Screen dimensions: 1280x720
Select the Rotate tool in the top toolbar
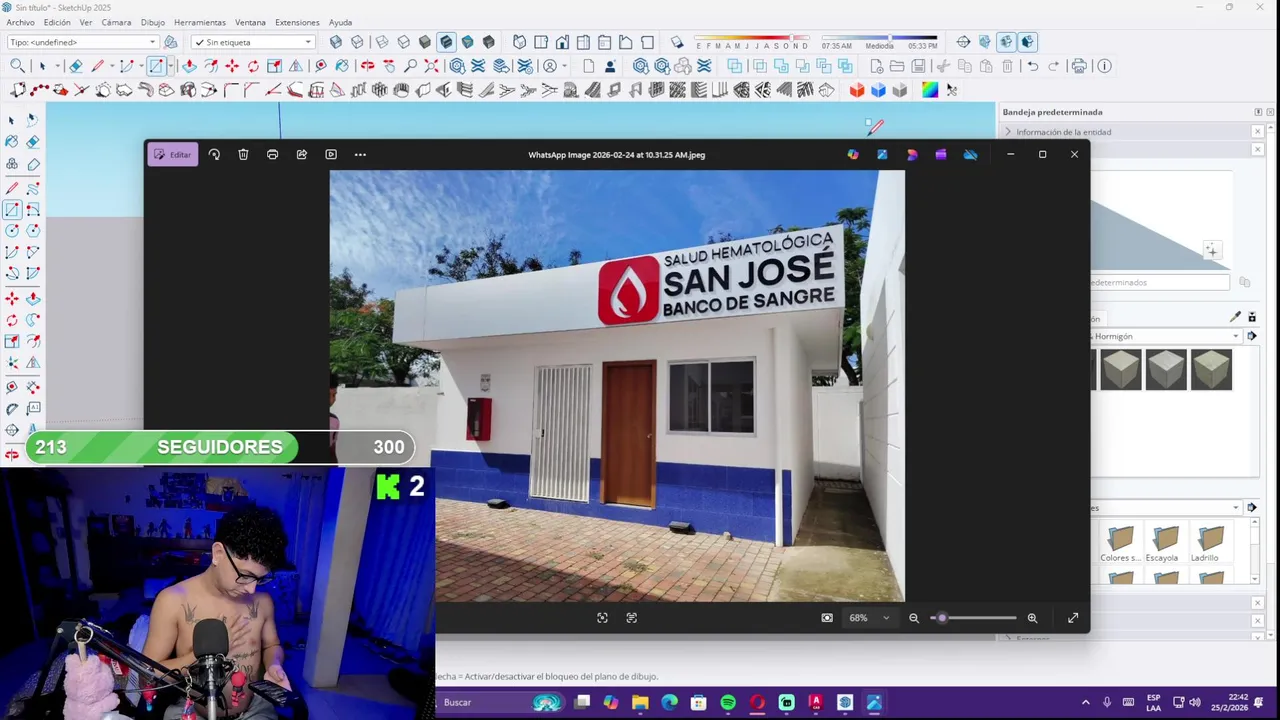(x=253, y=66)
